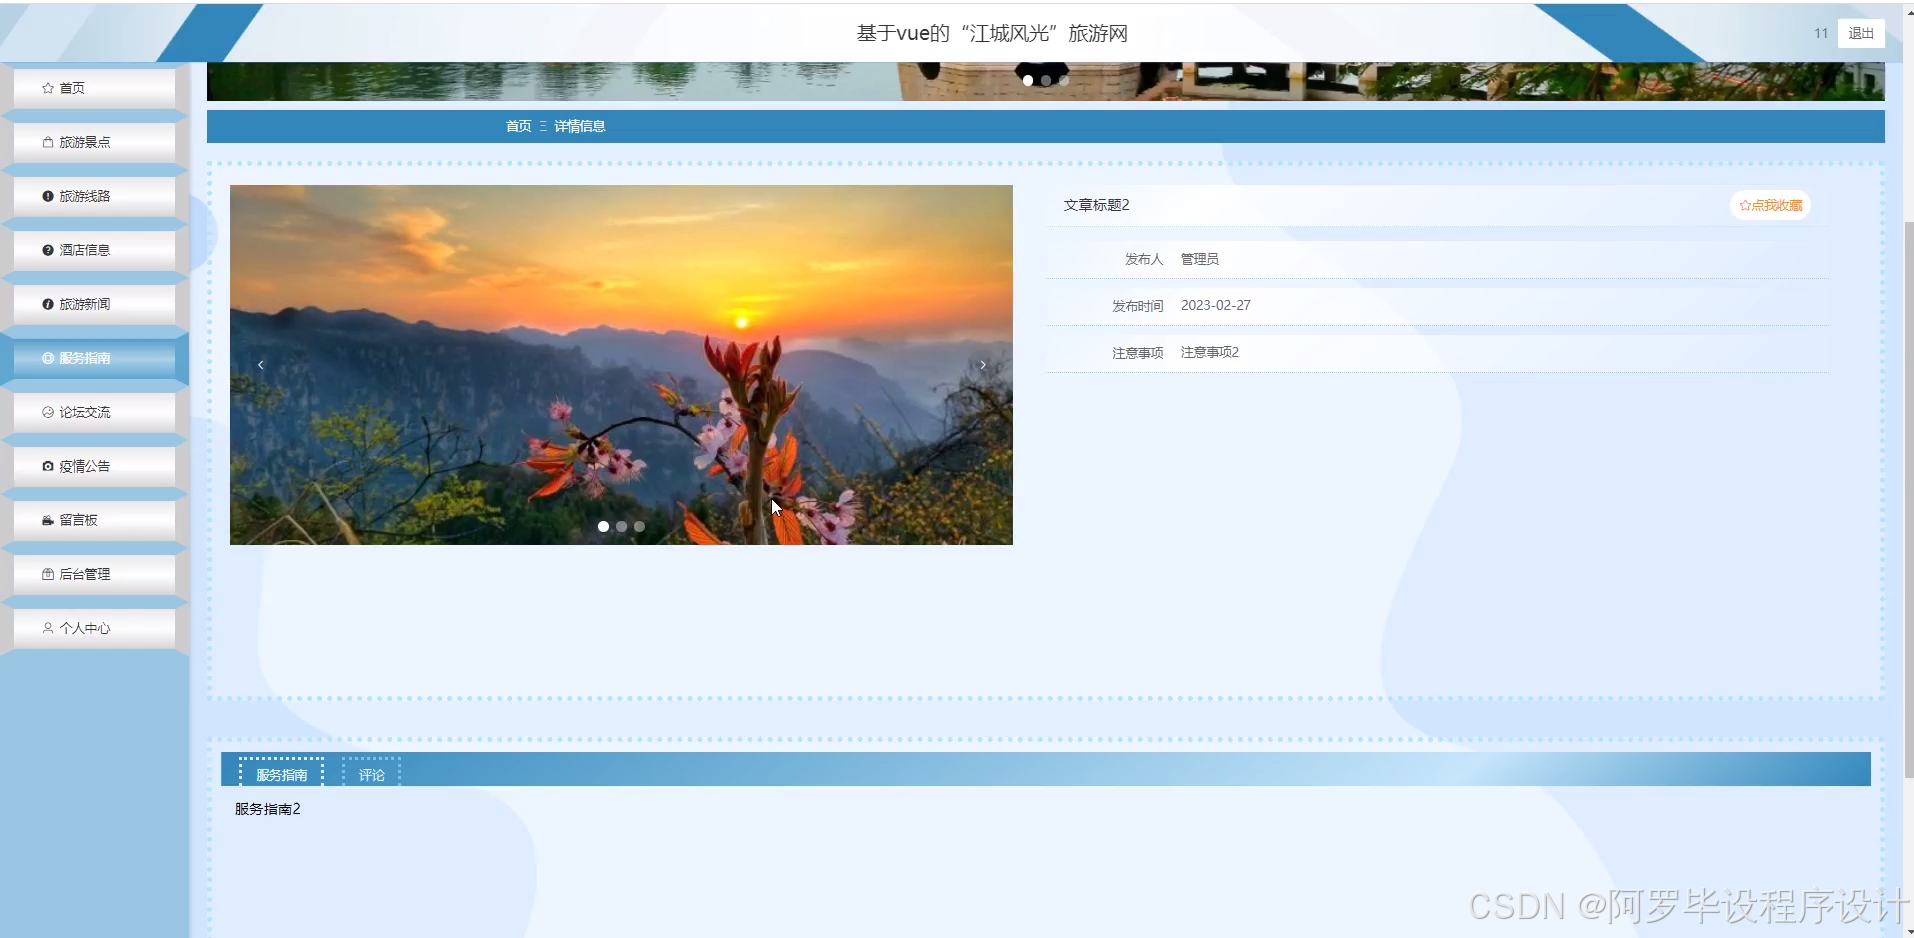This screenshot has height=938, width=1914.
Task: Click the bag icon beside 旅游景点
Action: click(x=48, y=142)
